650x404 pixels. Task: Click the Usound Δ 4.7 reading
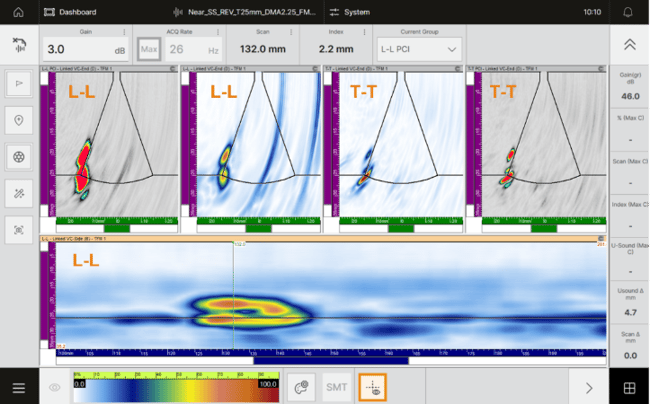[630, 302]
